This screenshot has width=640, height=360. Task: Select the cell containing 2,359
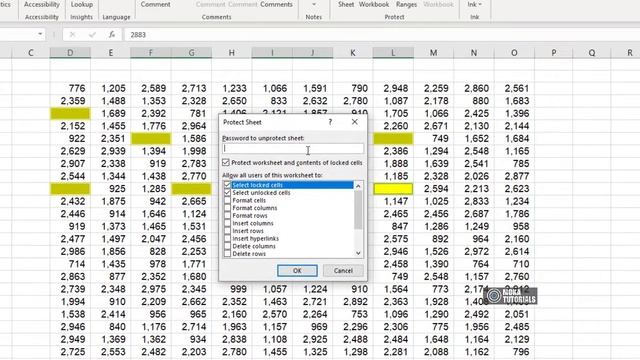[70, 101]
